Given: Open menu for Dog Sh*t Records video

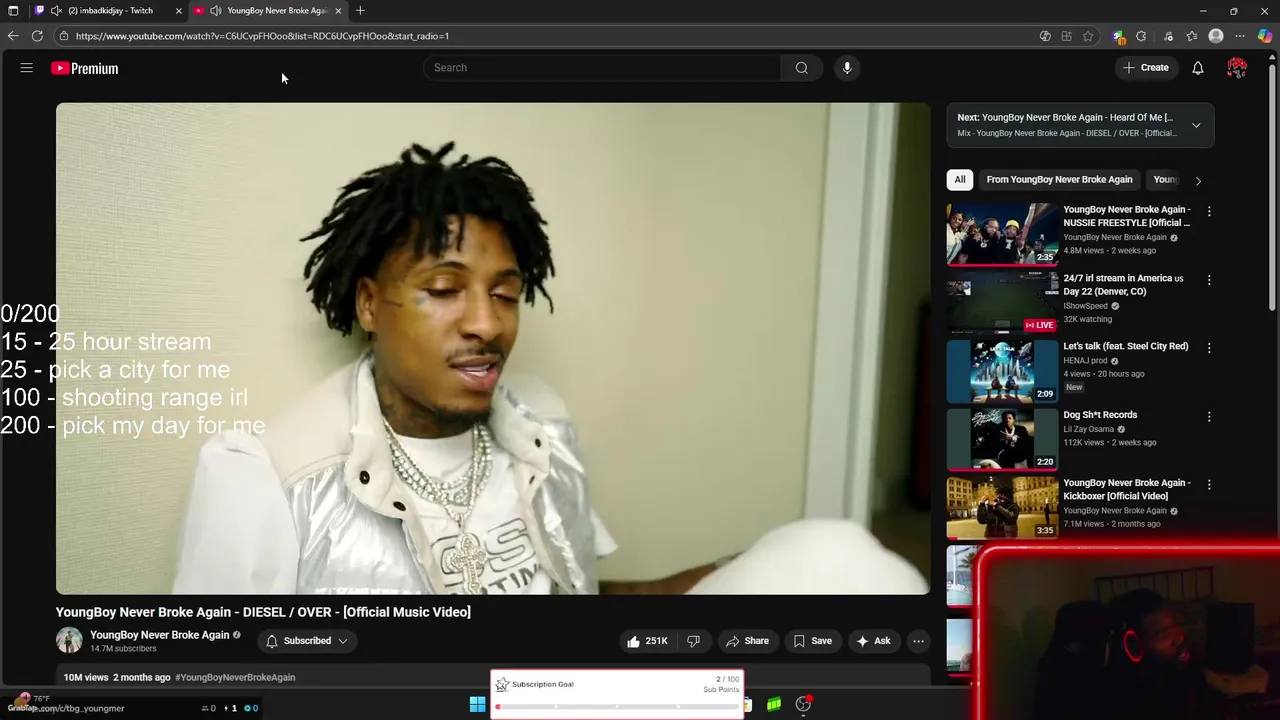Looking at the screenshot, I should (x=1209, y=416).
